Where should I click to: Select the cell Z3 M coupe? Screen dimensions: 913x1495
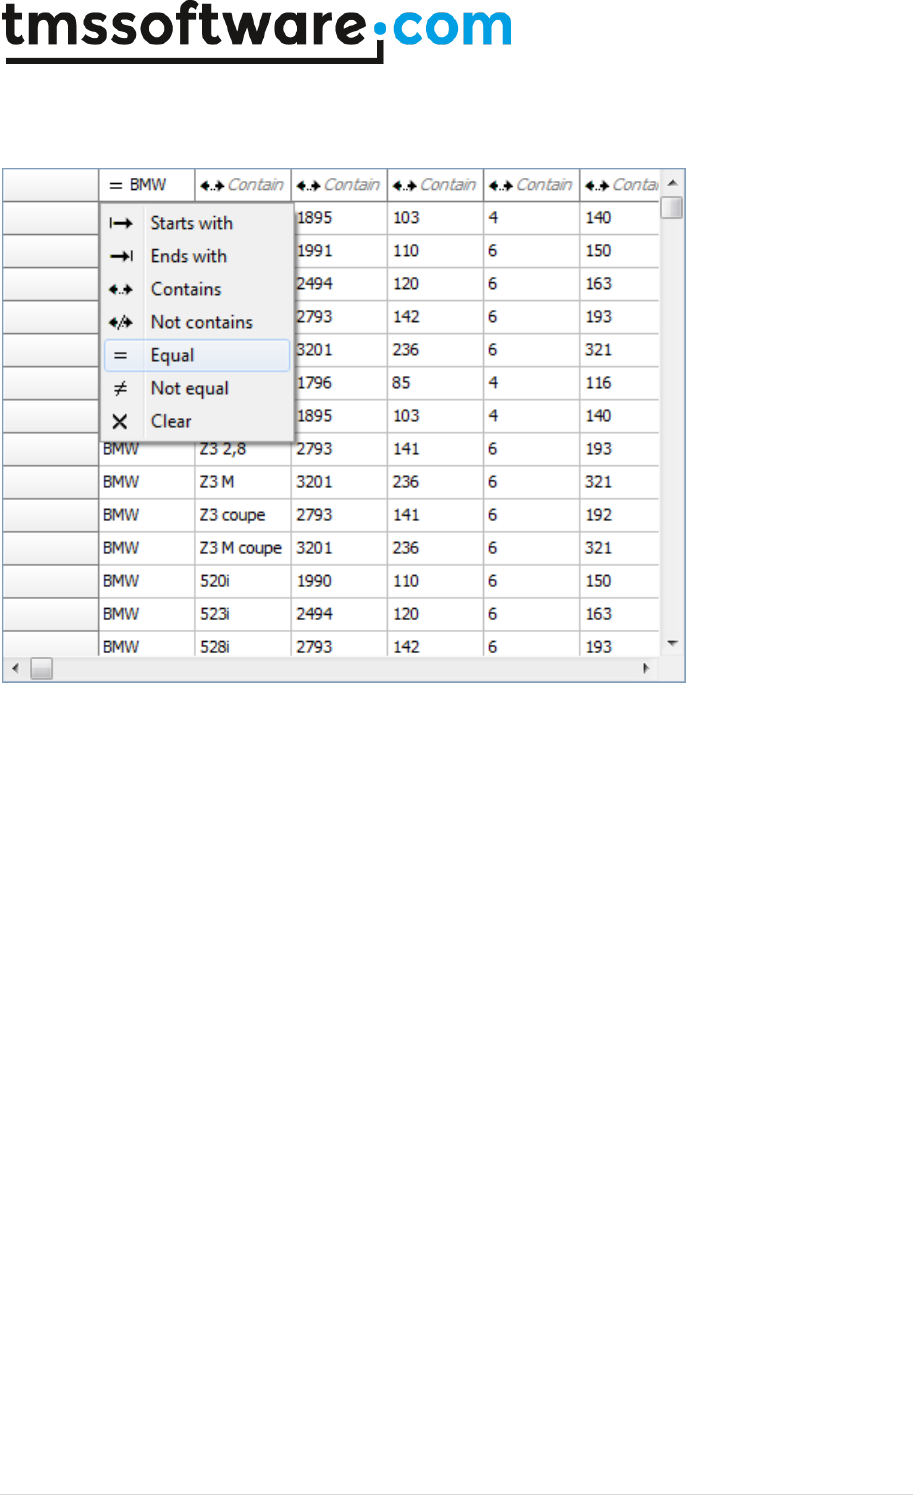coord(243,548)
